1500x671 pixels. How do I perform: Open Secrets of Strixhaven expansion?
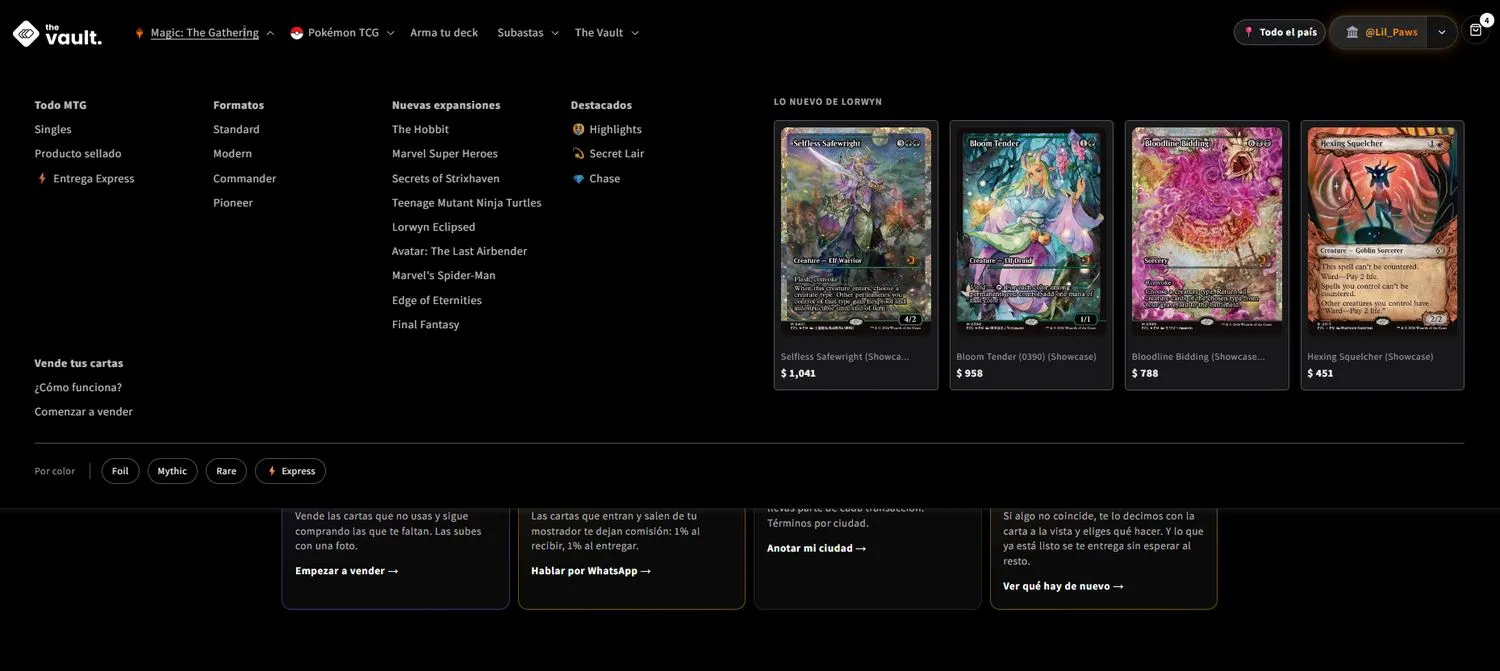pos(446,179)
